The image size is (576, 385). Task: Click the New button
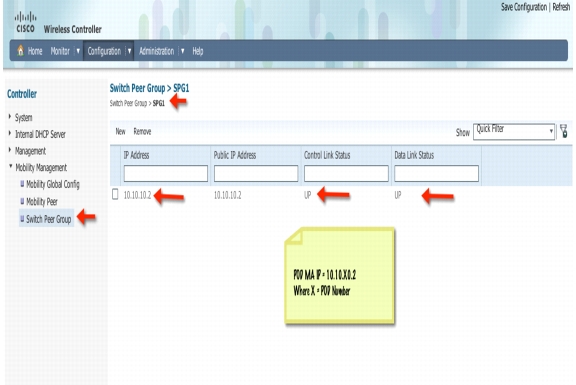point(120,131)
